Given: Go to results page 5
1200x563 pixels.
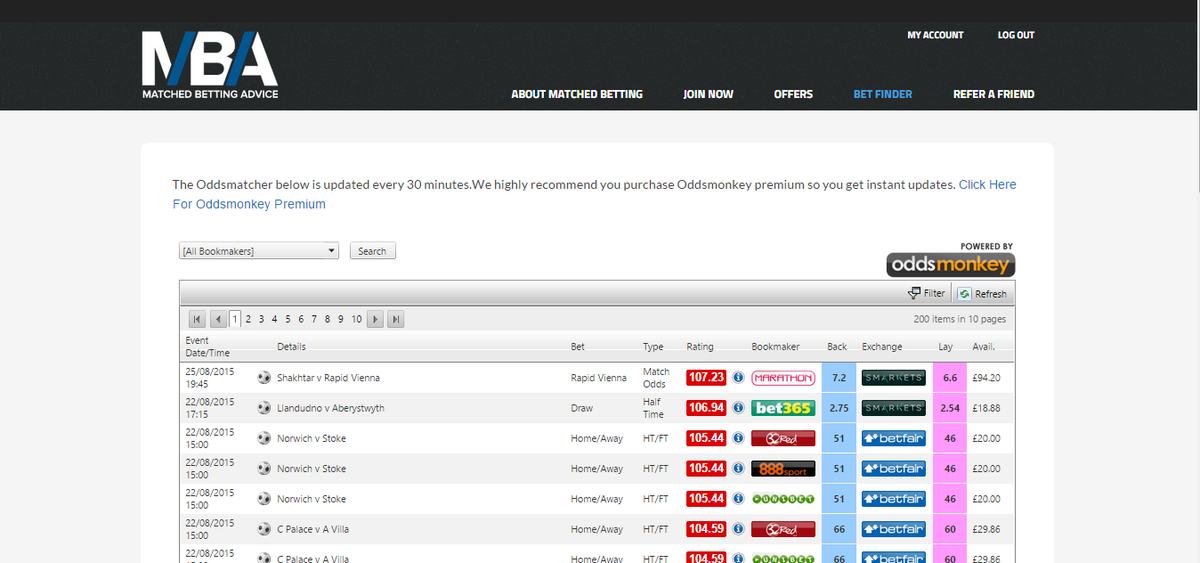Looking at the screenshot, I should [288, 319].
